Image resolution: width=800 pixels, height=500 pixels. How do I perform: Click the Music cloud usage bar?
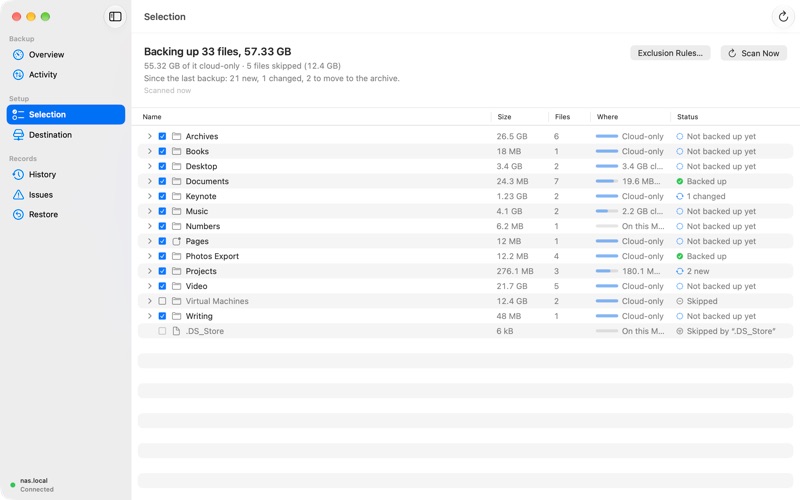click(x=607, y=211)
